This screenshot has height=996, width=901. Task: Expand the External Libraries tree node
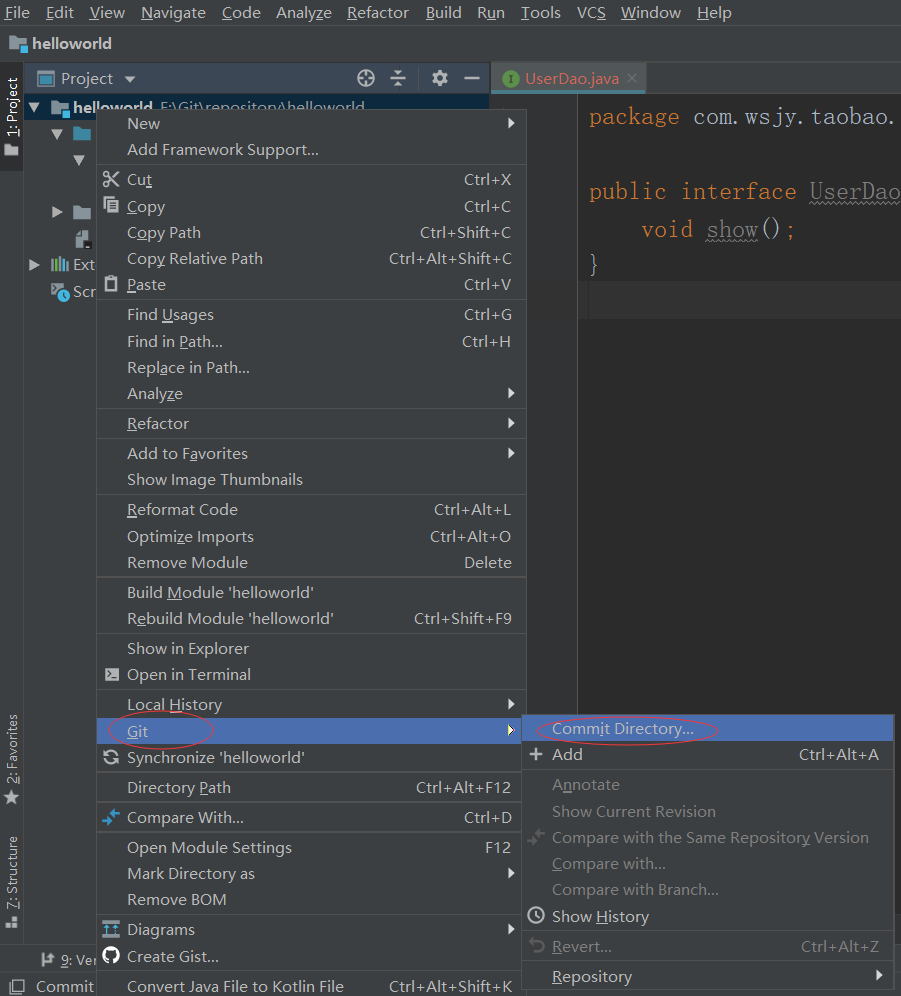click(34, 265)
